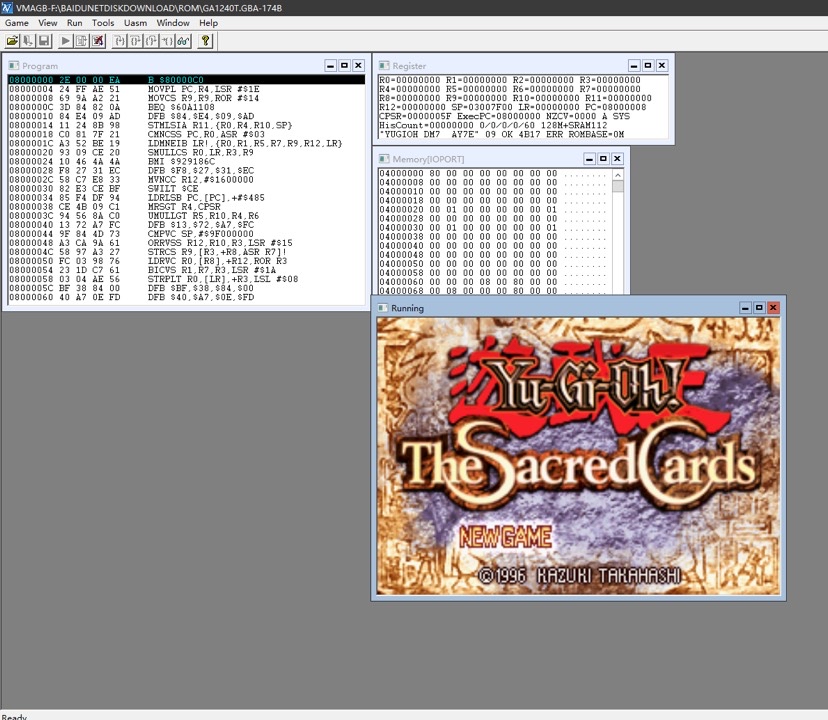828x720 pixels.
Task: Click the stop icon with red X
Action: pyautogui.click(x=98, y=41)
